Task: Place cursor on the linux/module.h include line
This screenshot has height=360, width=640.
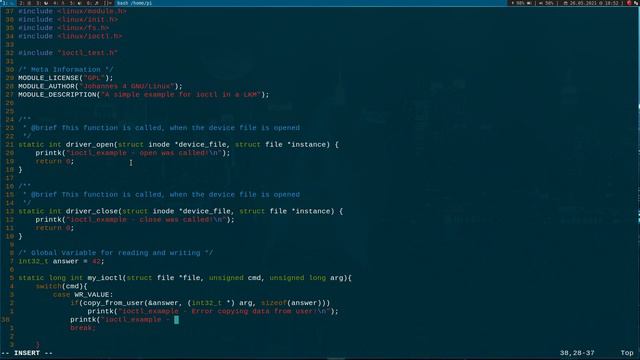Action: coord(72,11)
